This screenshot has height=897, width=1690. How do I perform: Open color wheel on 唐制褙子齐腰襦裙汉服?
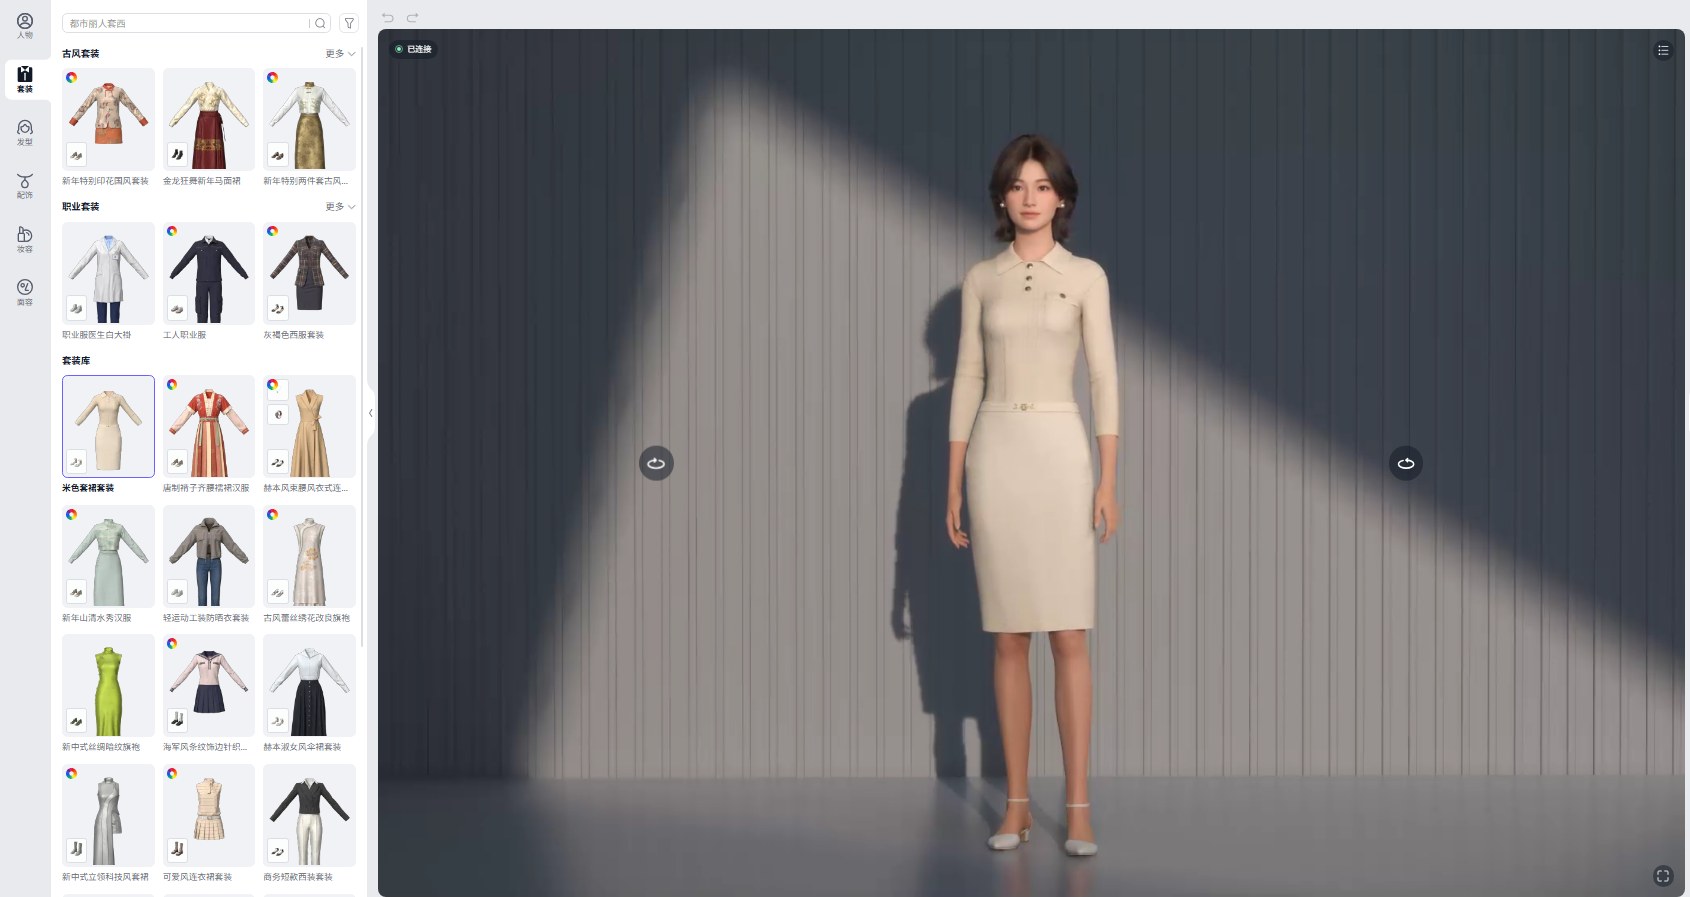coord(172,384)
